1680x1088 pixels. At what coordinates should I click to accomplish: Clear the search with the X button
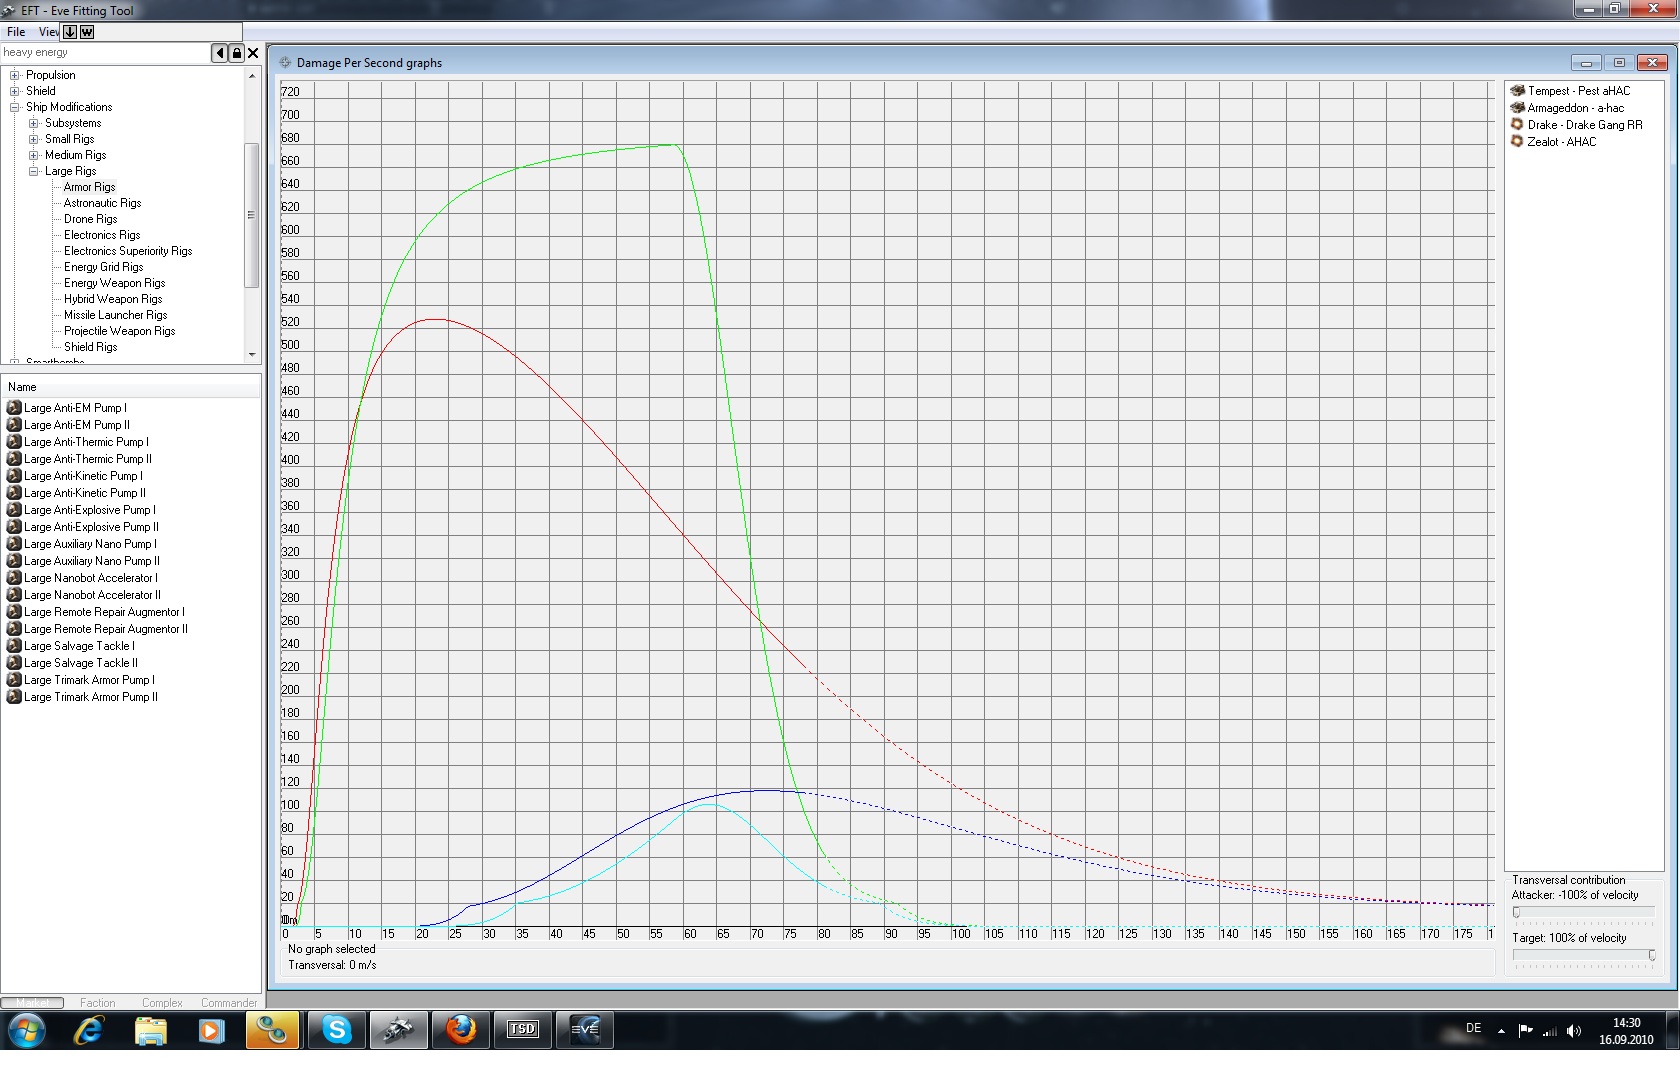(253, 53)
